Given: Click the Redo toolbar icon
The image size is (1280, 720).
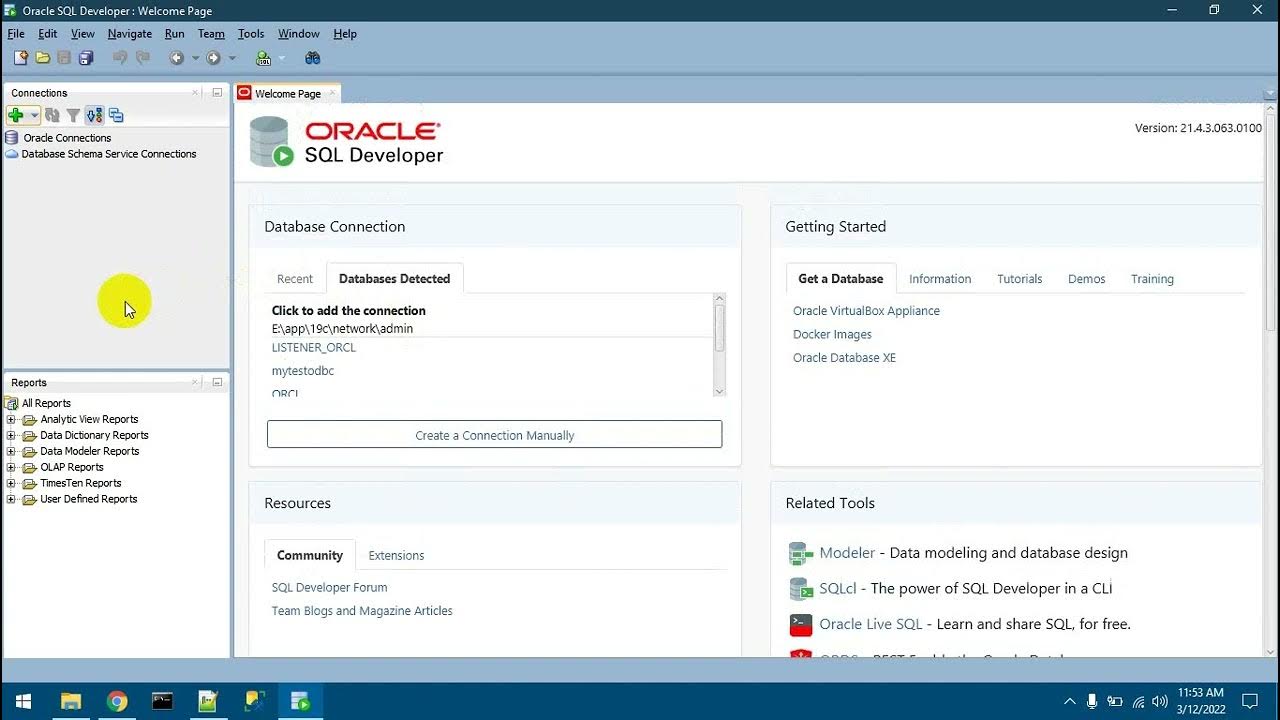Looking at the screenshot, I should tap(142, 58).
